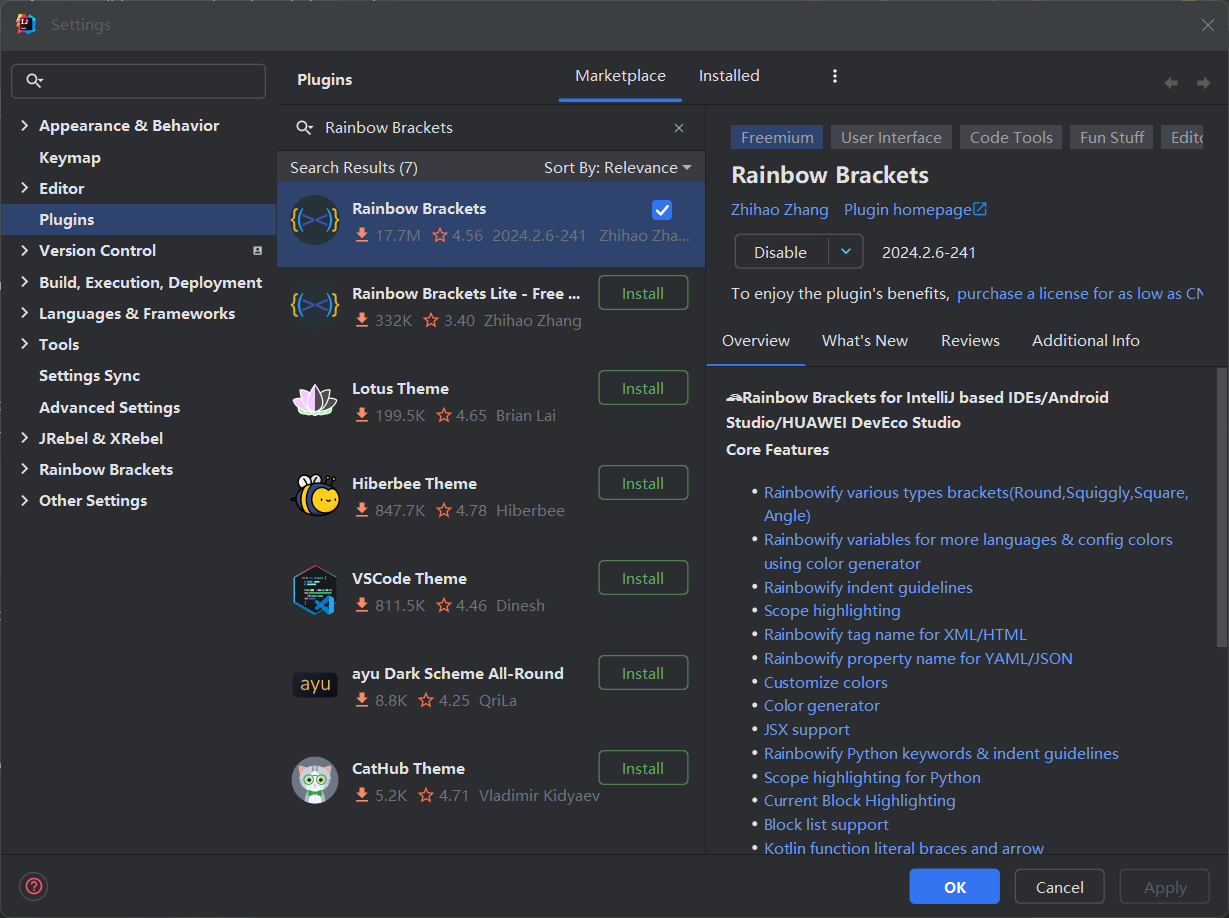Viewport: 1229px width, 918px height.
Task: Open the Zhihao Zhang author link
Action: [x=780, y=210]
